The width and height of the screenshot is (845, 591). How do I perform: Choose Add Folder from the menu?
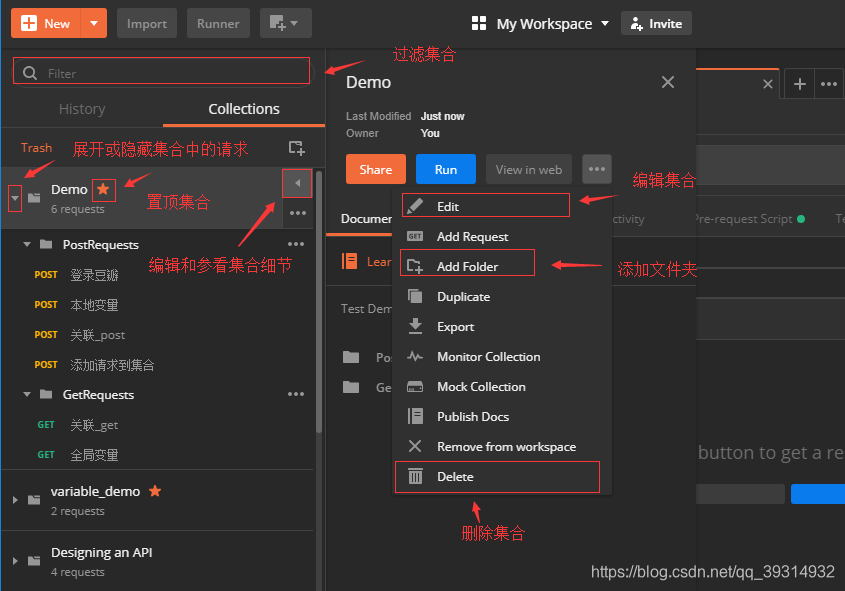tap(502, 267)
